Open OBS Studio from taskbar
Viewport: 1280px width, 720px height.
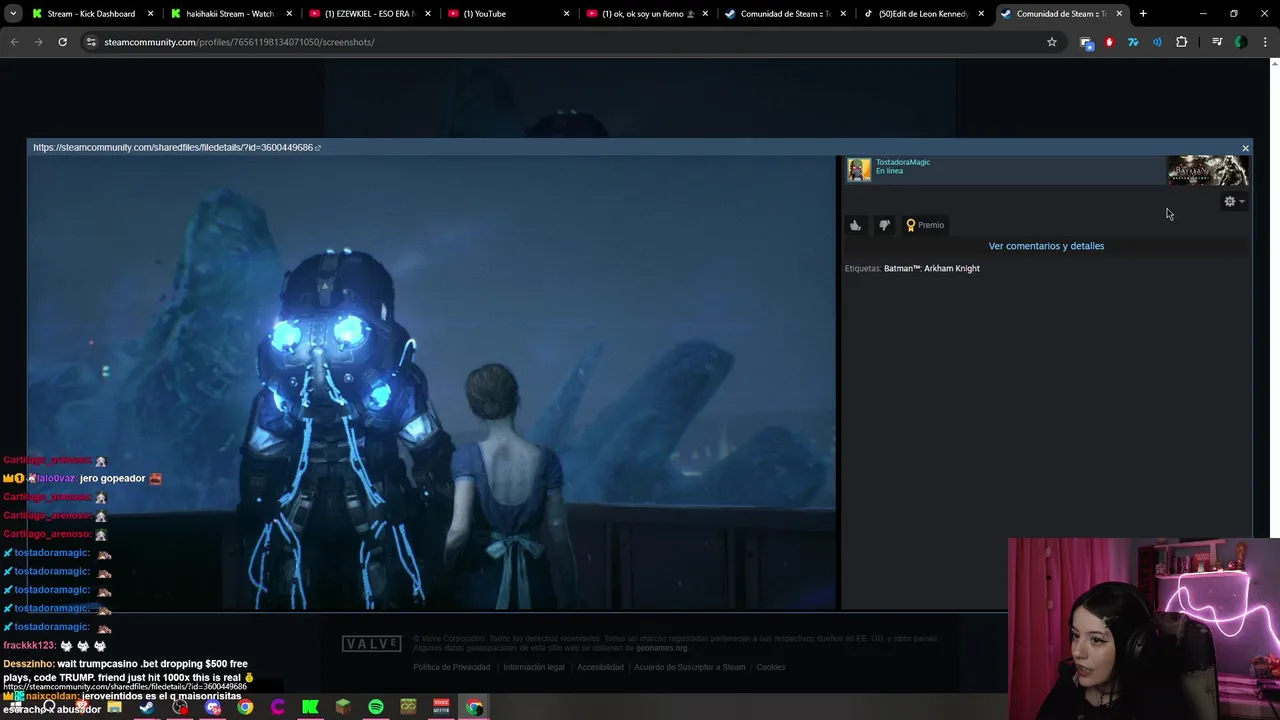180,707
